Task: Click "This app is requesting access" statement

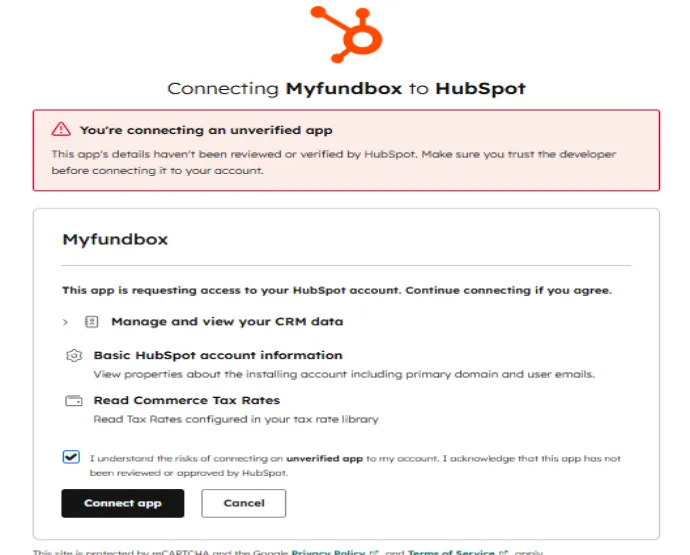Action: 337,290
